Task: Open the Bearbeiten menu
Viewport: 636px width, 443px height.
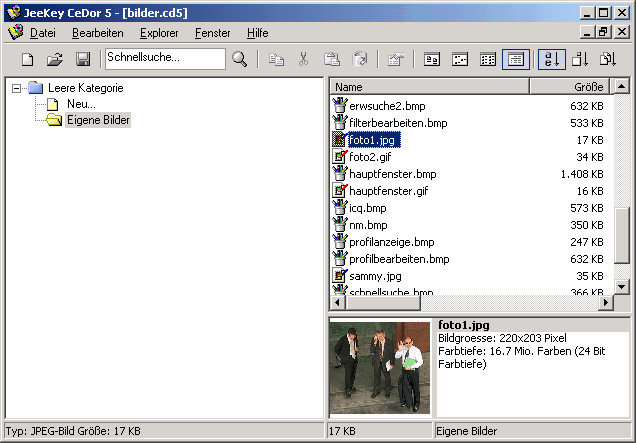Action: pos(98,33)
